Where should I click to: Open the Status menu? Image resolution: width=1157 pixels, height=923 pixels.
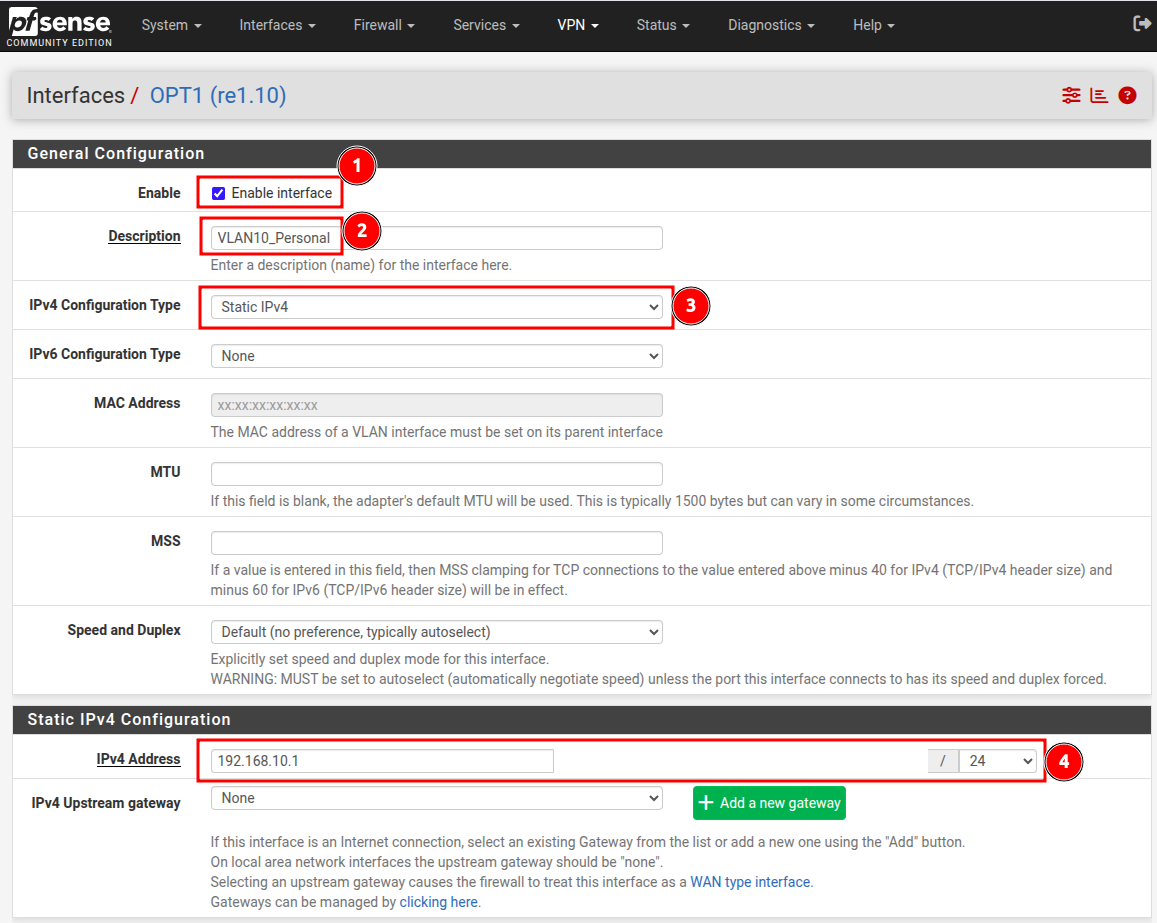point(663,25)
